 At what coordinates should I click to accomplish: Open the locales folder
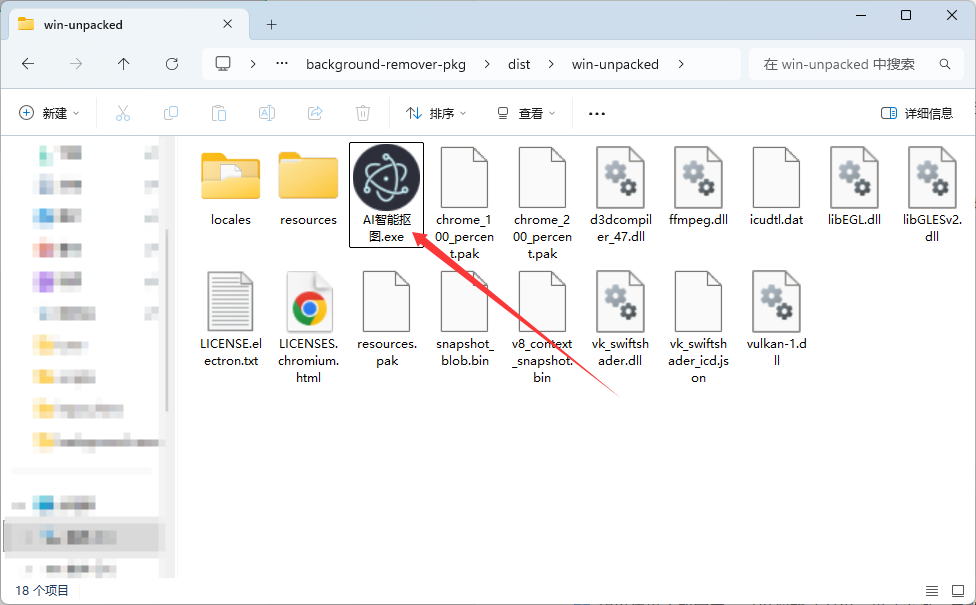(230, 189)
